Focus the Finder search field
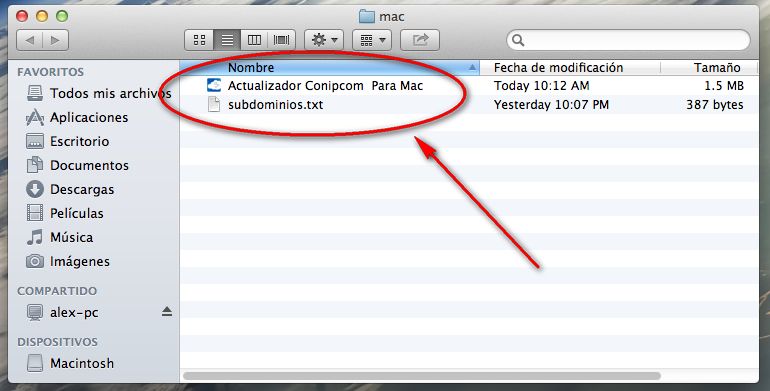This screenshot has width=770, height=391. (628, 40)
